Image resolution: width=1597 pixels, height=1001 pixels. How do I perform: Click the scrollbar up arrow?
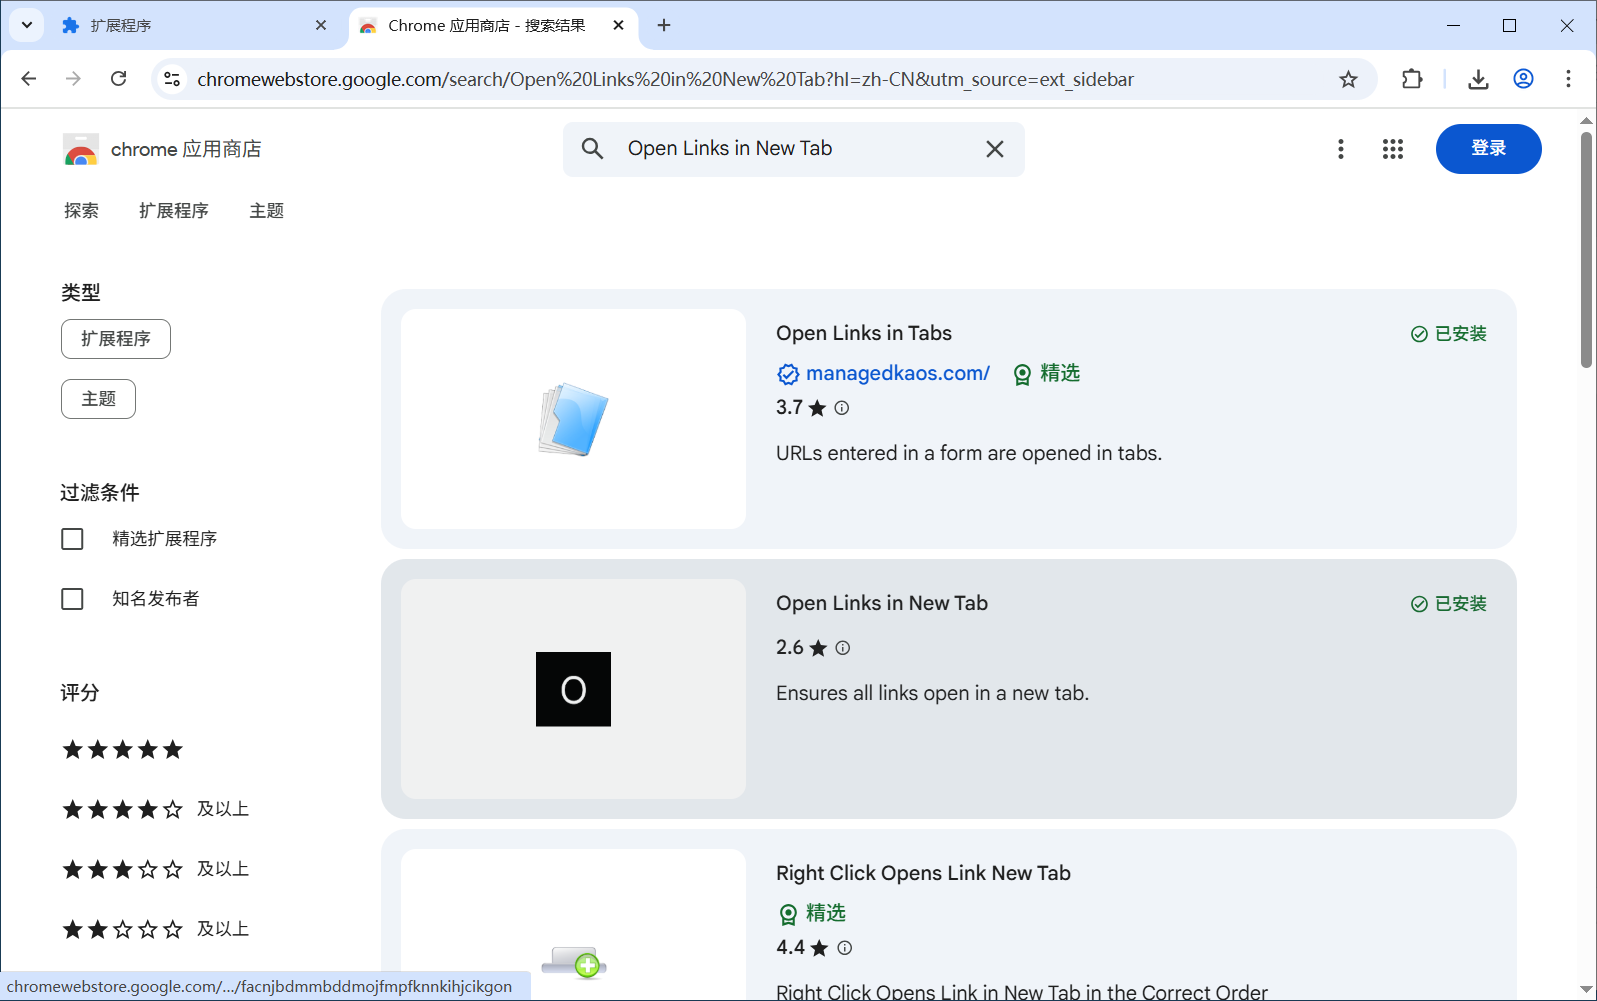(1586, 121)
